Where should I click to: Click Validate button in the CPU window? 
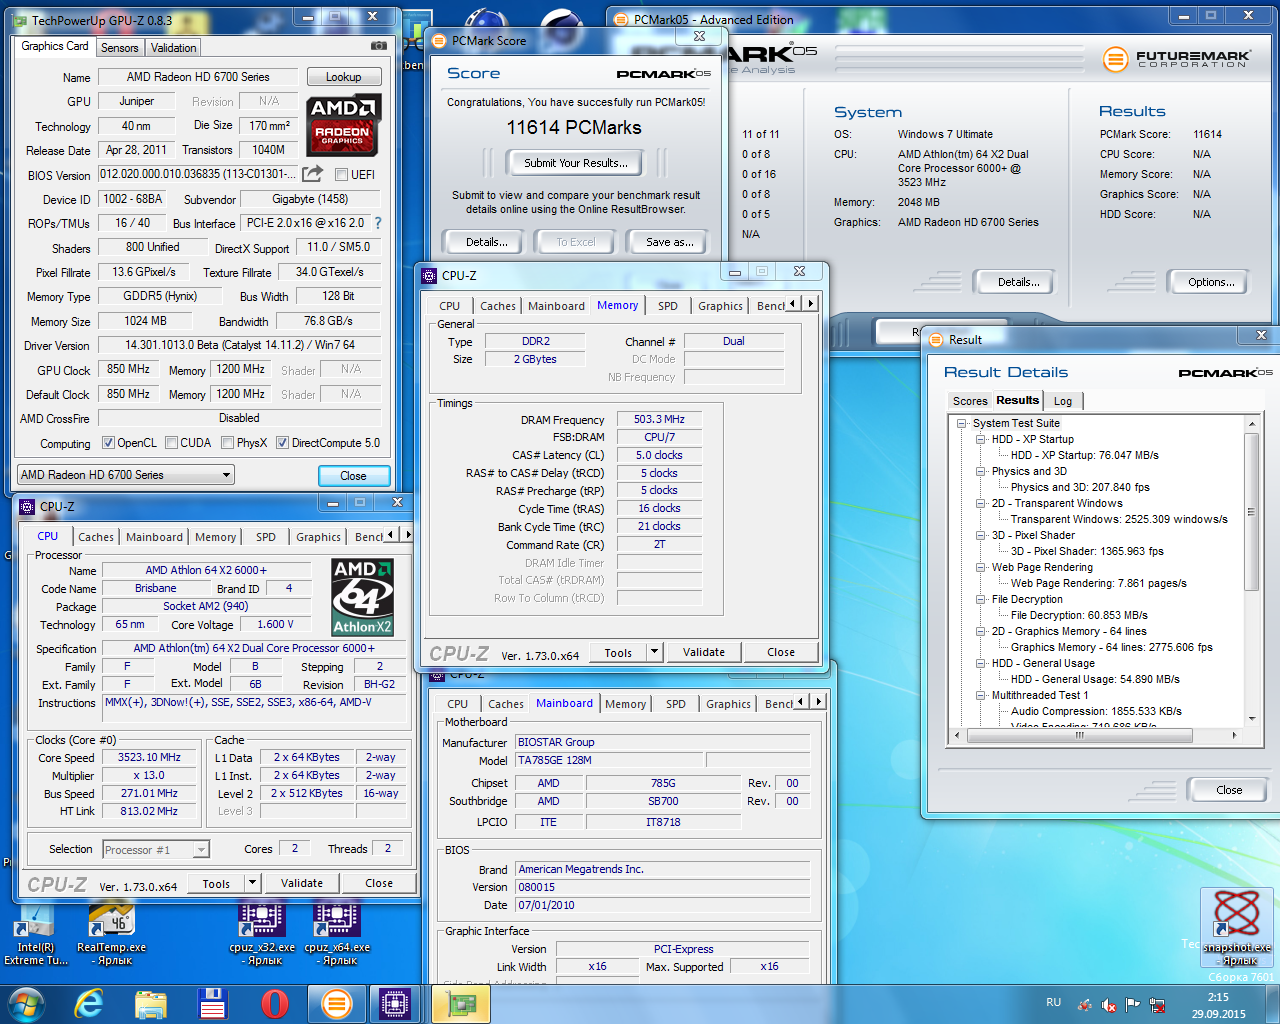302,883
